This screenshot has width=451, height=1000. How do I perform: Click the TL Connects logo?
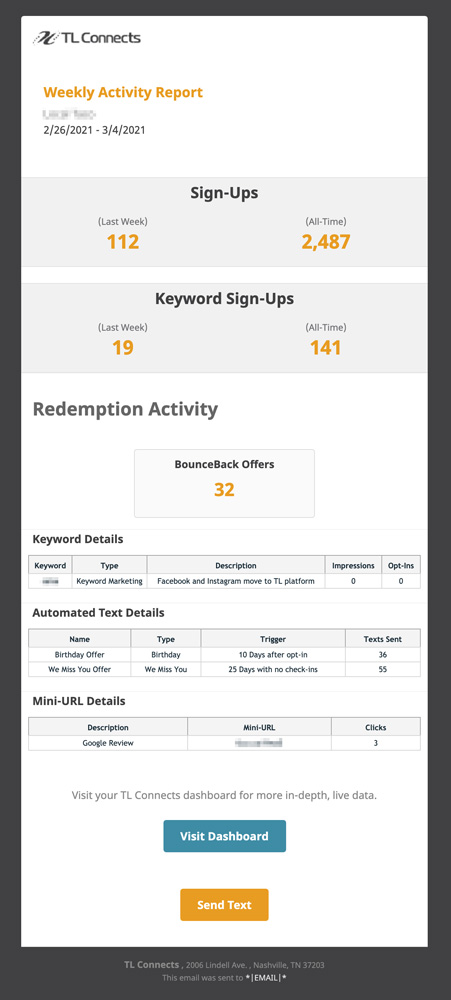point(87,38)
